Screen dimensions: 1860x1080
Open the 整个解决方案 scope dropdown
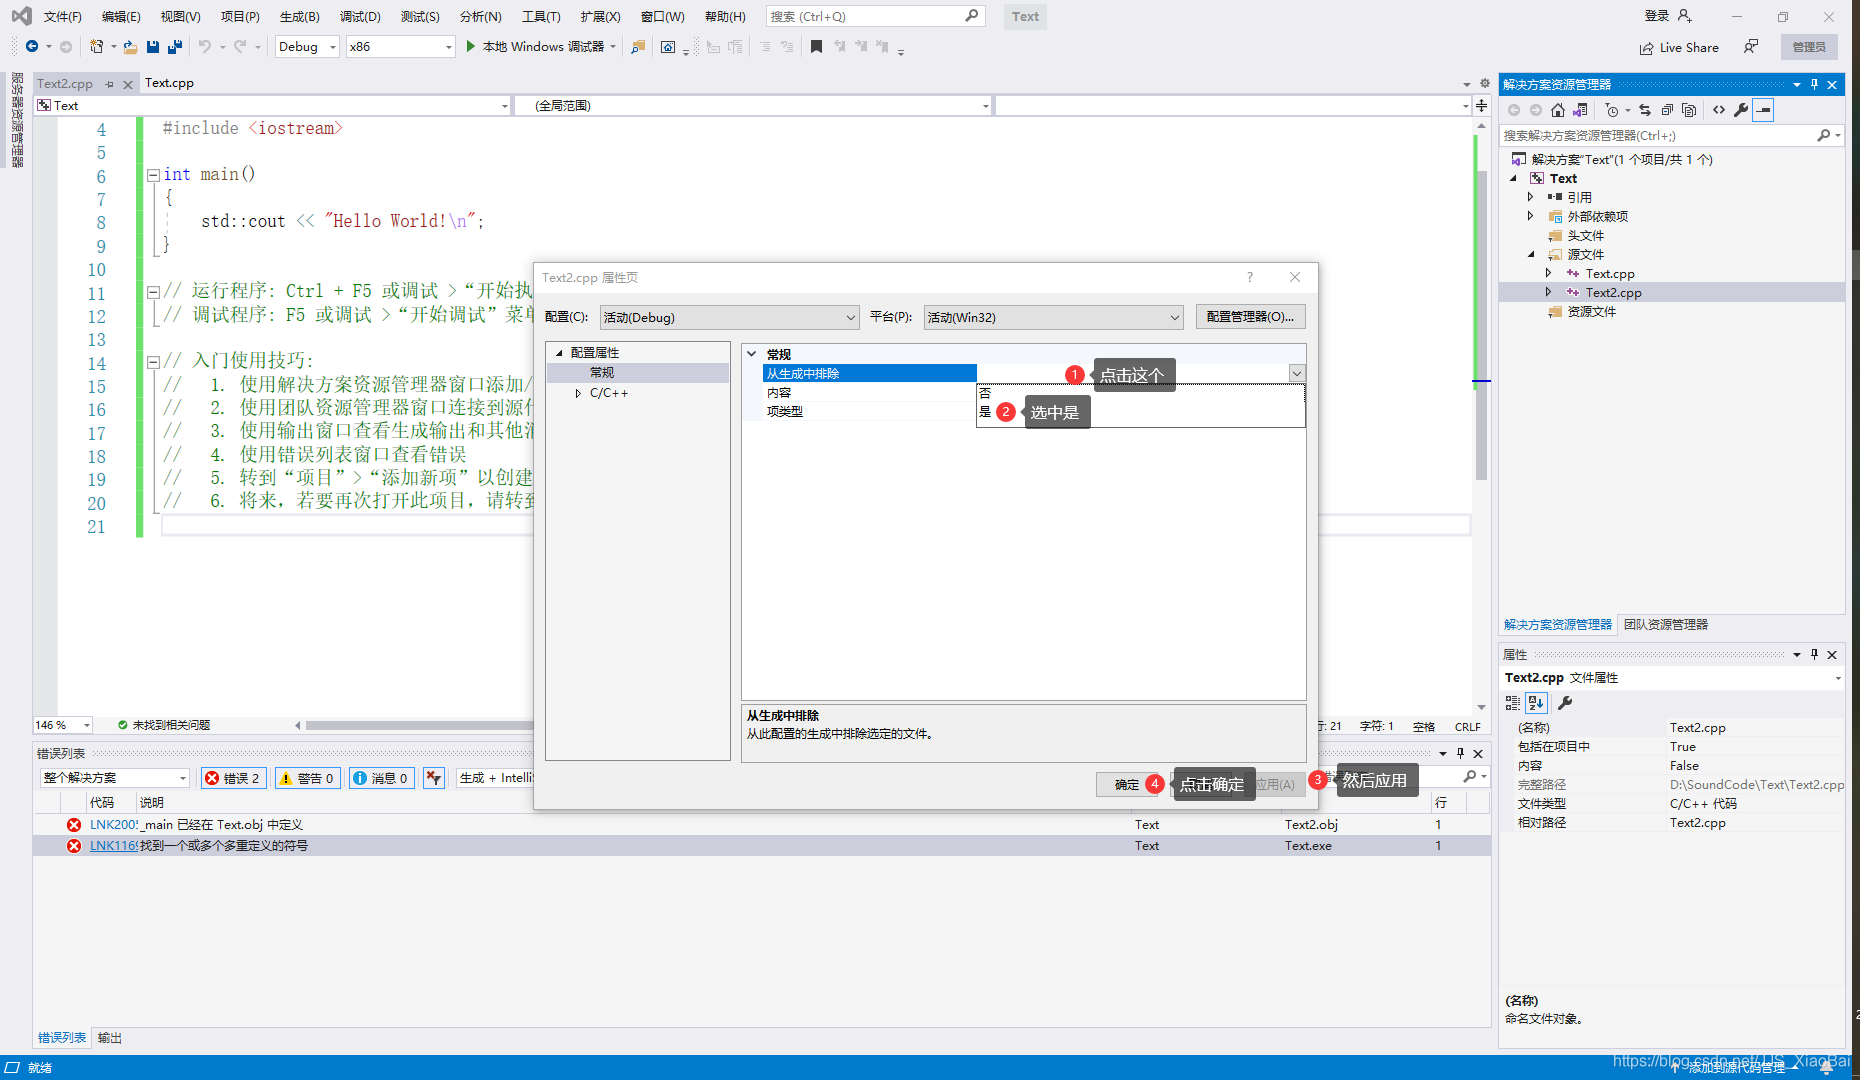tap(115, 778)
